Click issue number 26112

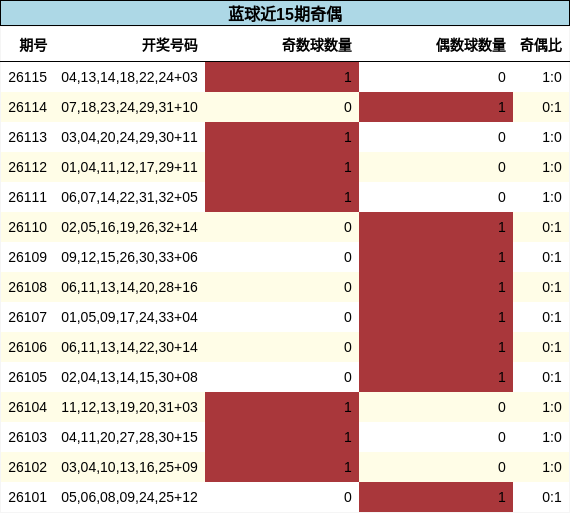point(28,167)
